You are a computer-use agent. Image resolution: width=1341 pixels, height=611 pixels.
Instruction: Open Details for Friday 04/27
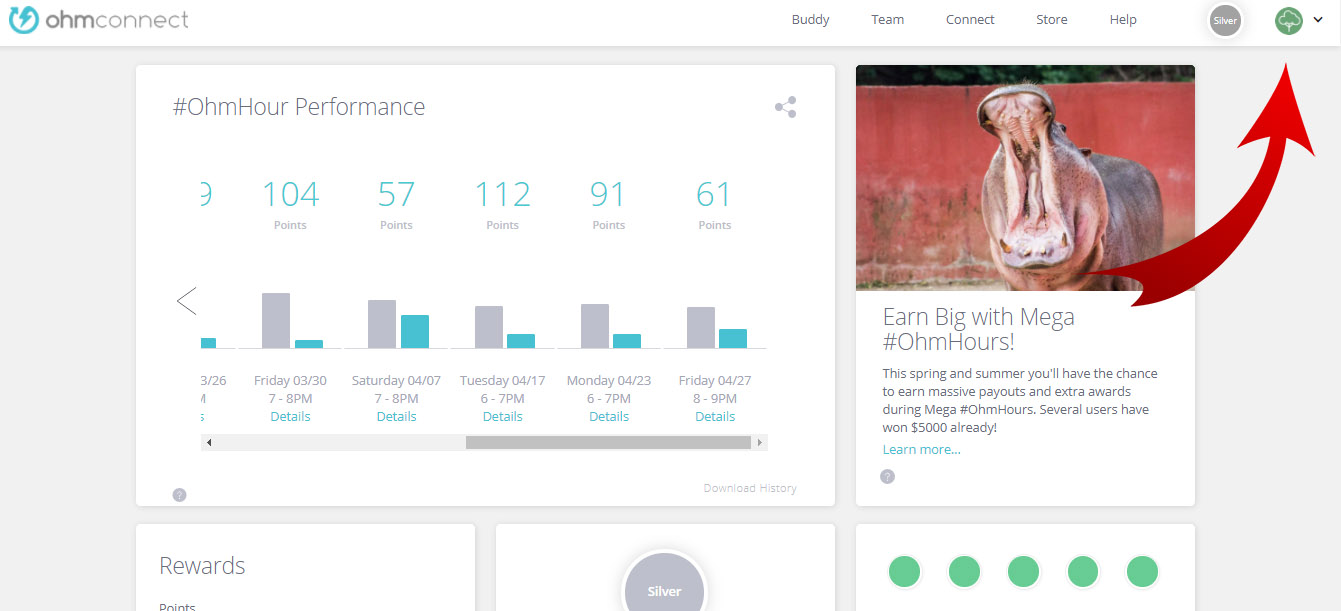point(715,416)
